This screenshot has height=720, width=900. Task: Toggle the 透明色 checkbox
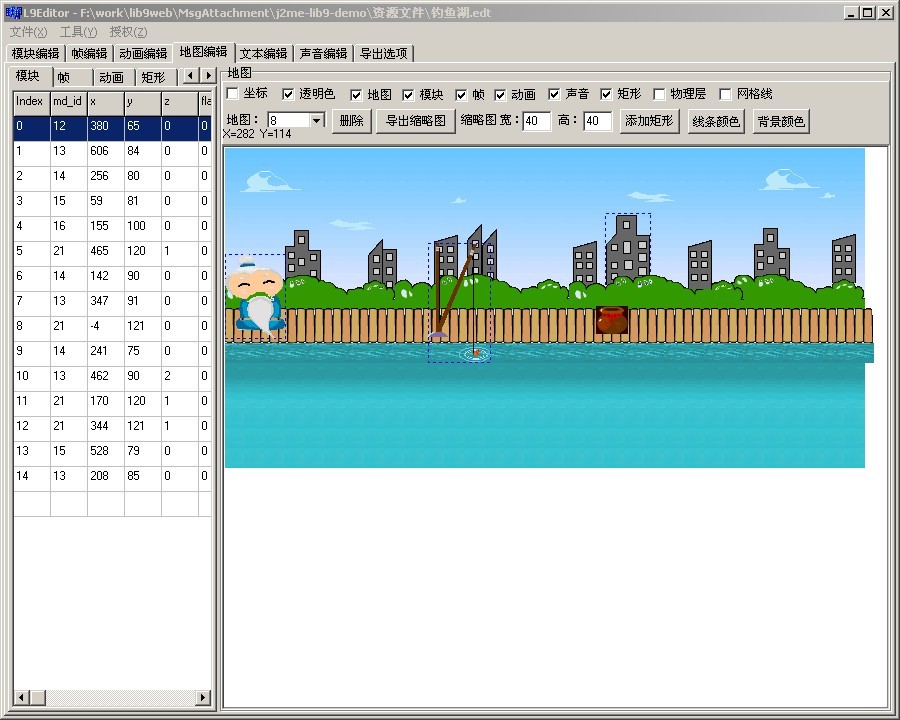288,94
